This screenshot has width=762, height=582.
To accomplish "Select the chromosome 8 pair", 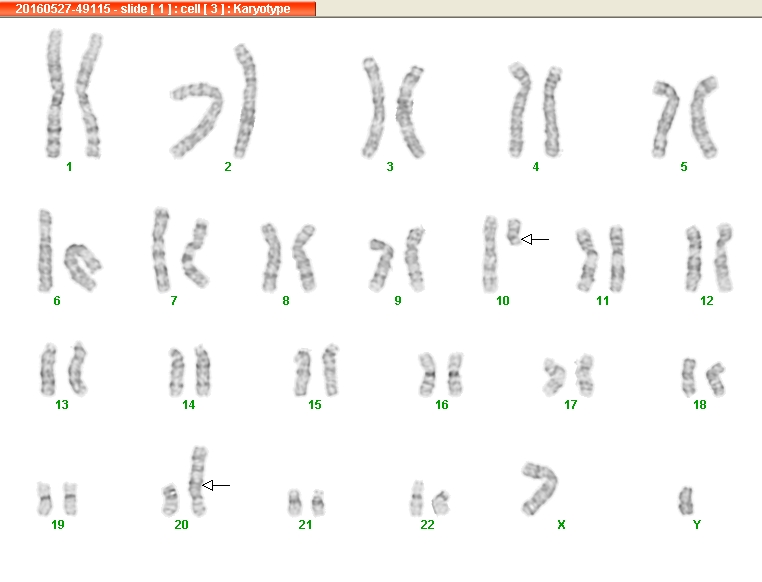I will pyautogui.click(x=289, y=257).
